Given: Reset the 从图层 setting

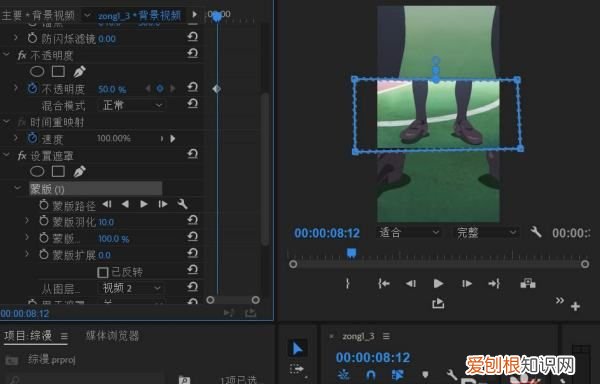Looking at the screenshot, I should [x=192, y=286].
